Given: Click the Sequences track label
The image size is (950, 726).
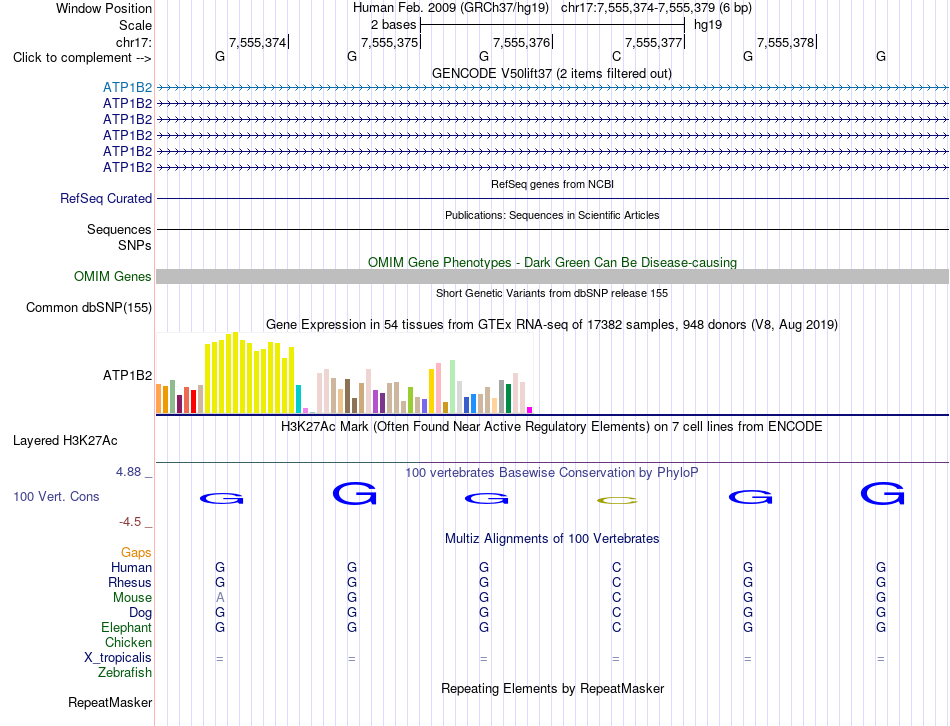Looking at the screenshot, I should click(119, 229).
